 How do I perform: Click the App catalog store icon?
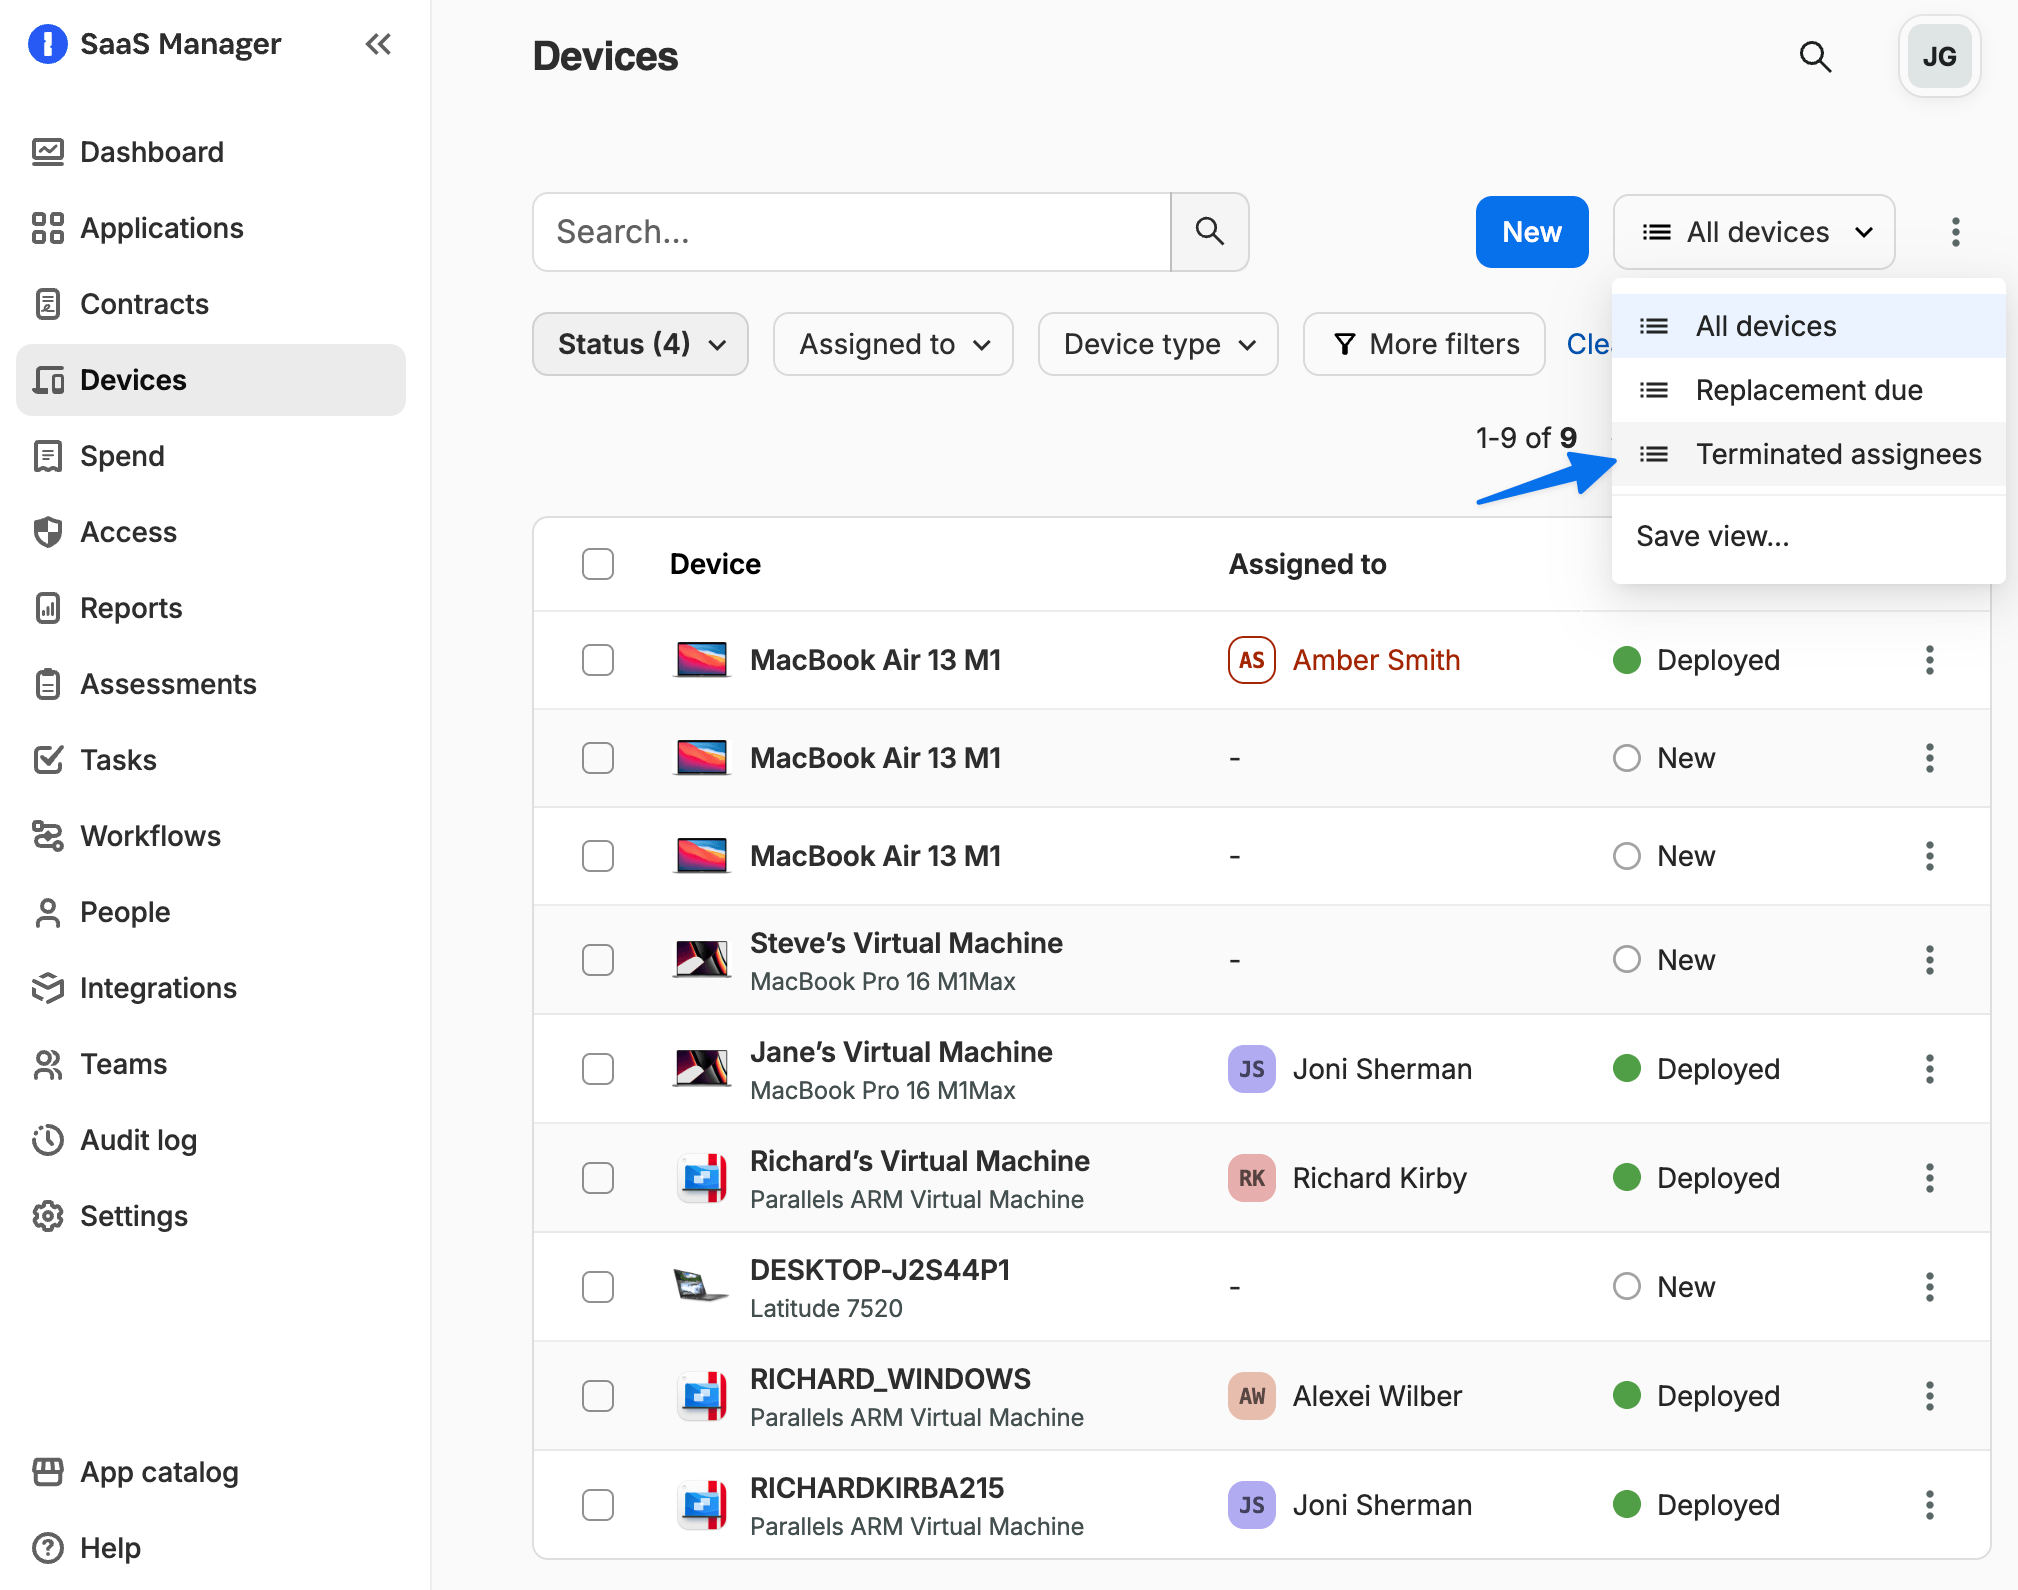(47, 1472)
